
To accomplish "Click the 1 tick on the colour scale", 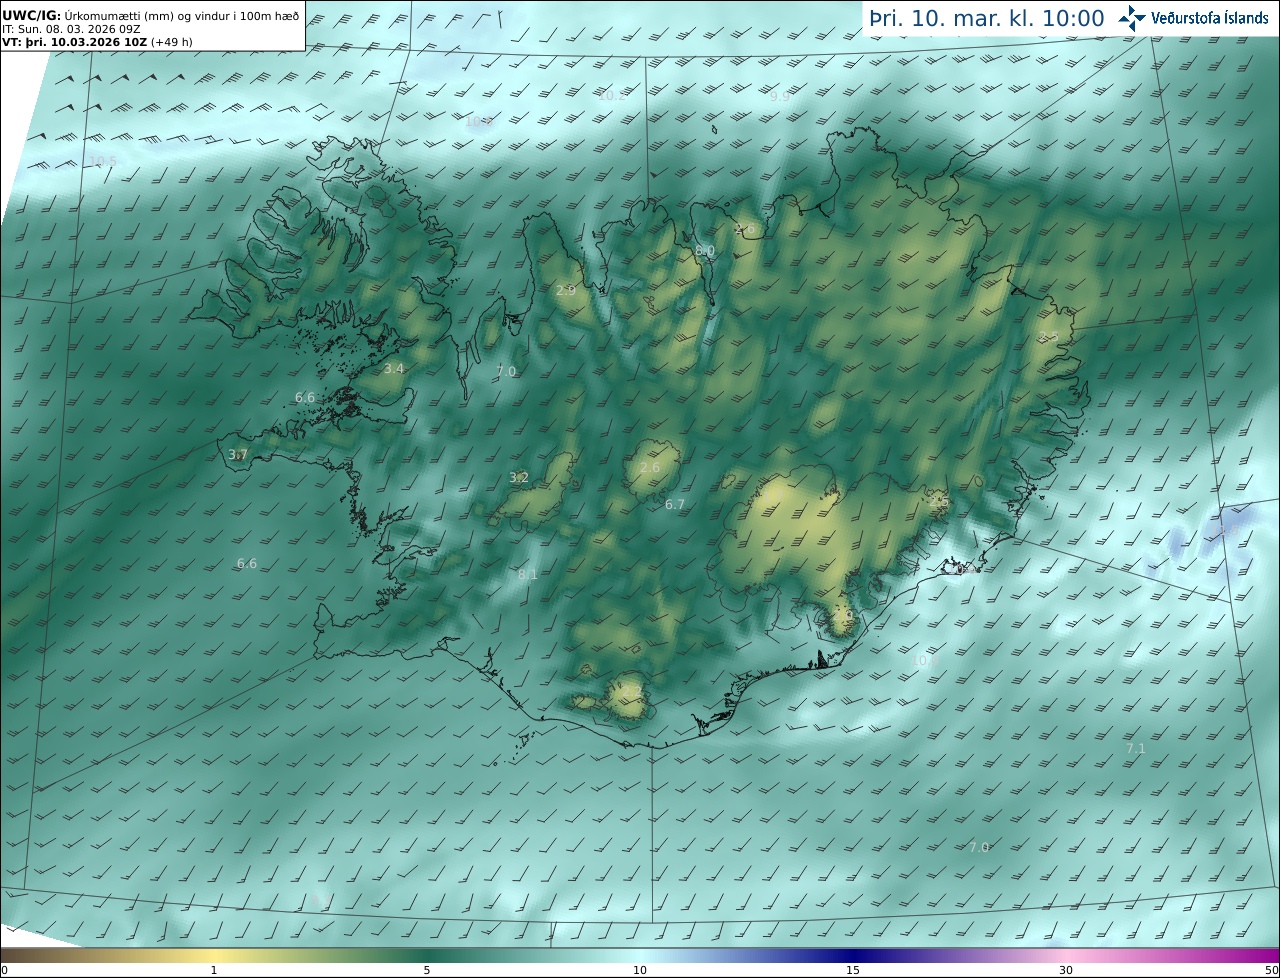I will [214, 970].
